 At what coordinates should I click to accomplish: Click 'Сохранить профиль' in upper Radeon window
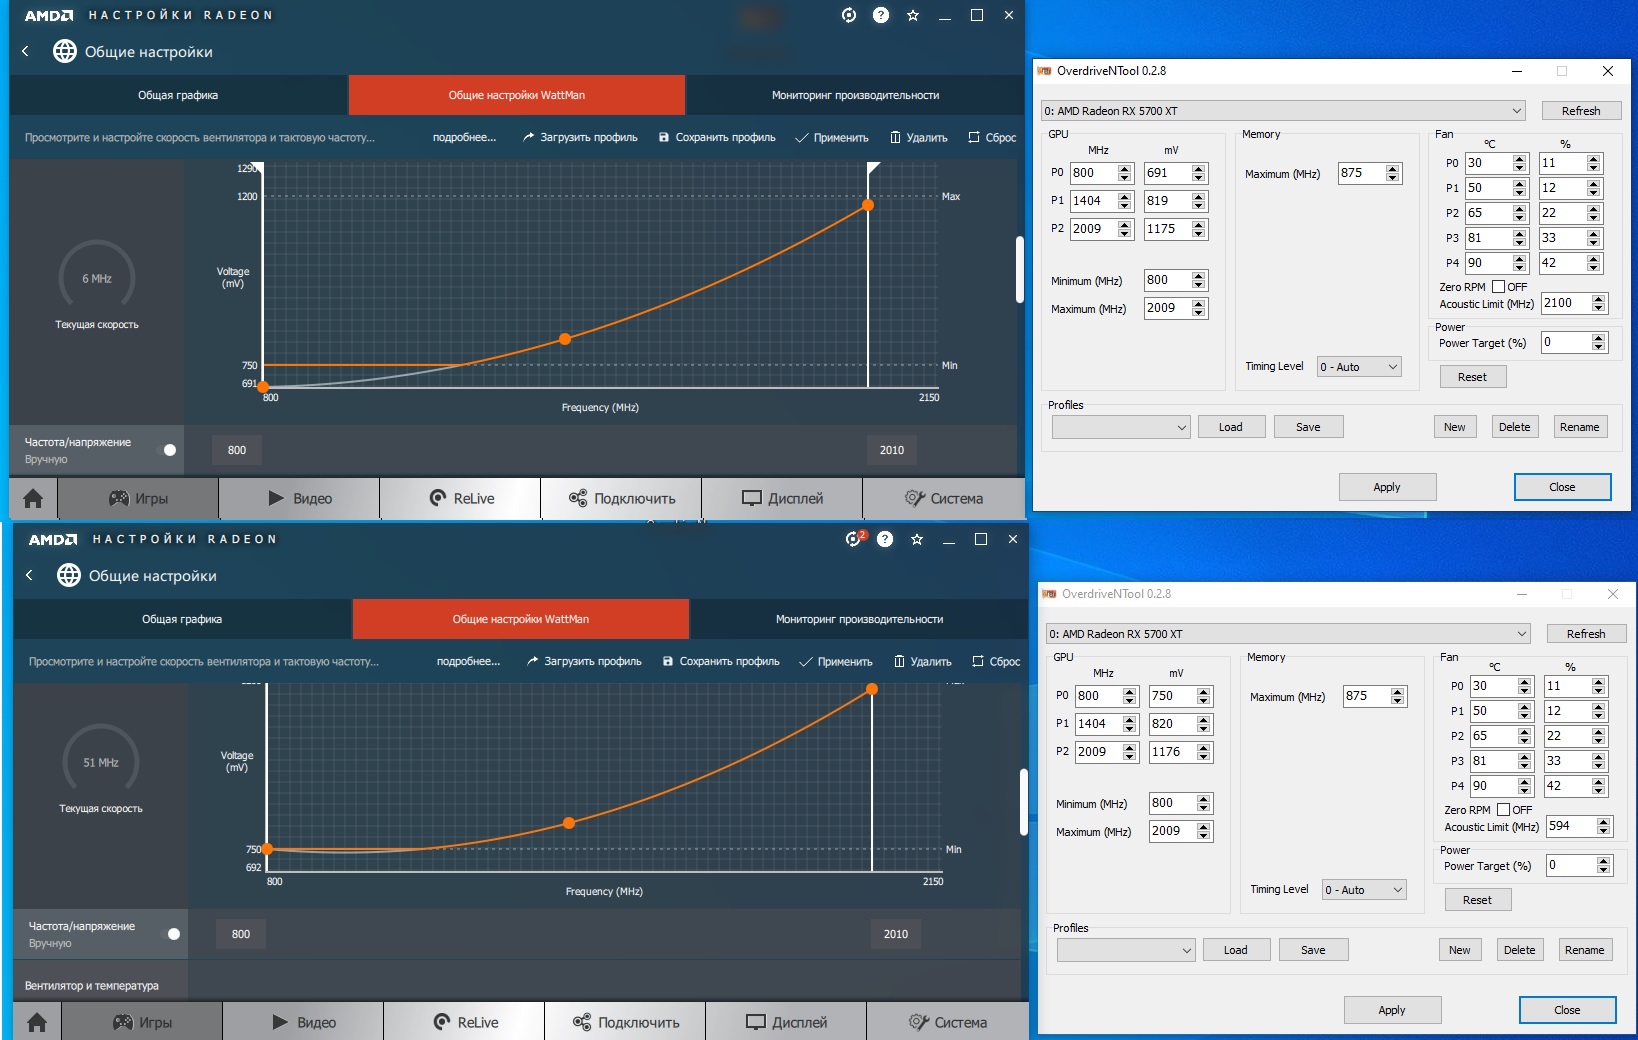tap(717, 138)
